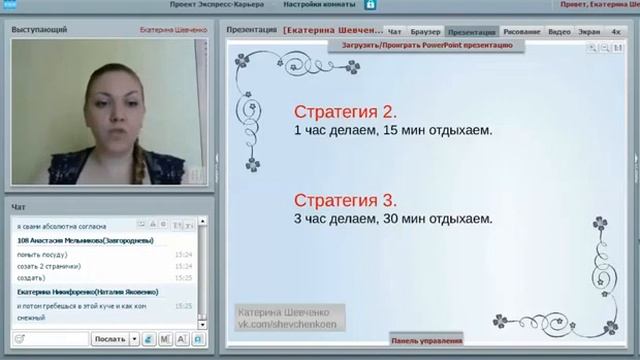Click the smiley emoticon icon in chat input
The image size is (640, 360).
[19, 339]
